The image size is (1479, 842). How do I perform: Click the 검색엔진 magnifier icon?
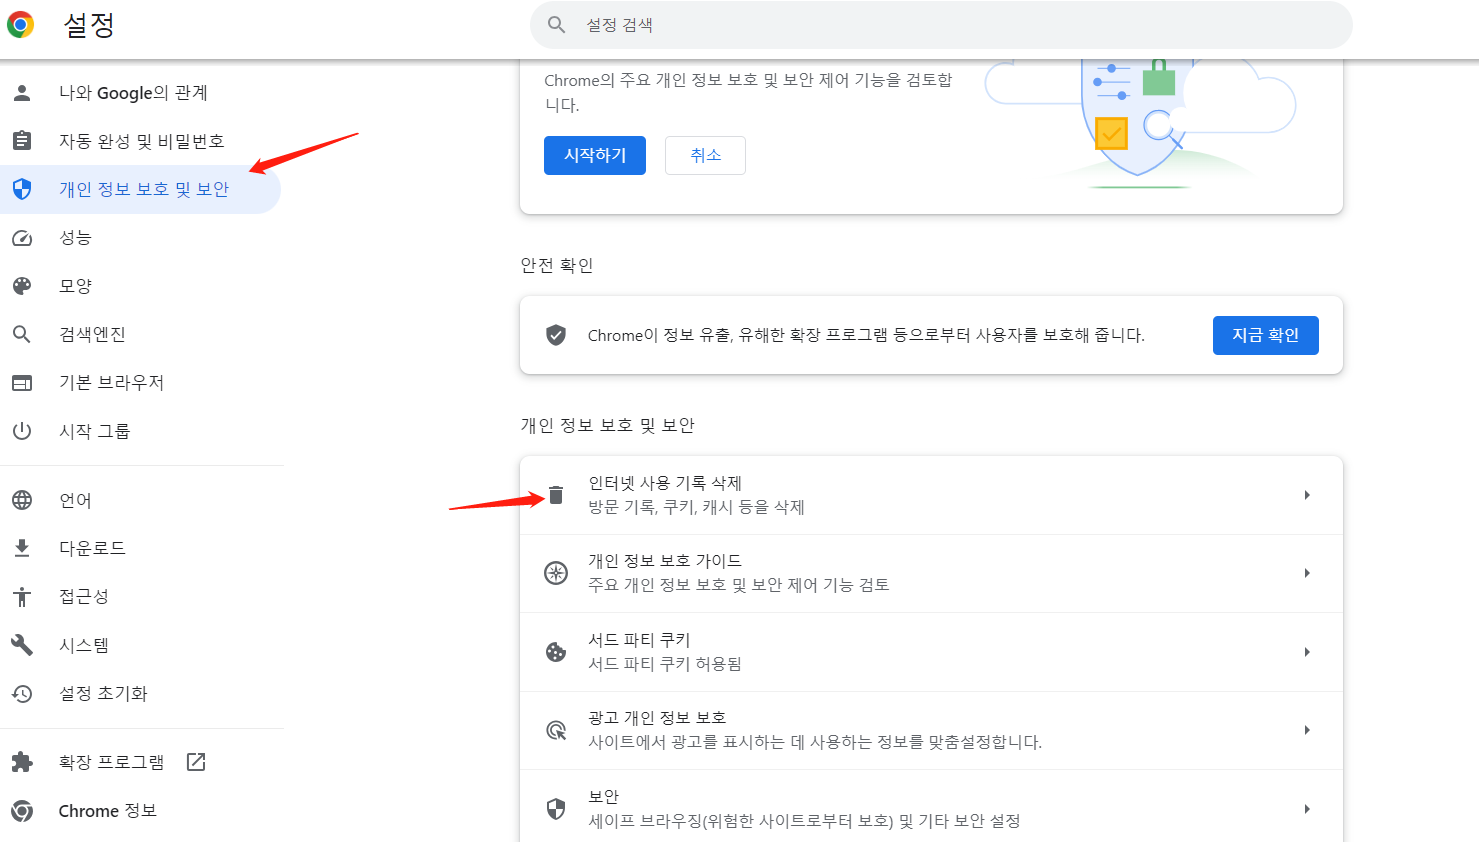pos(22,333)
